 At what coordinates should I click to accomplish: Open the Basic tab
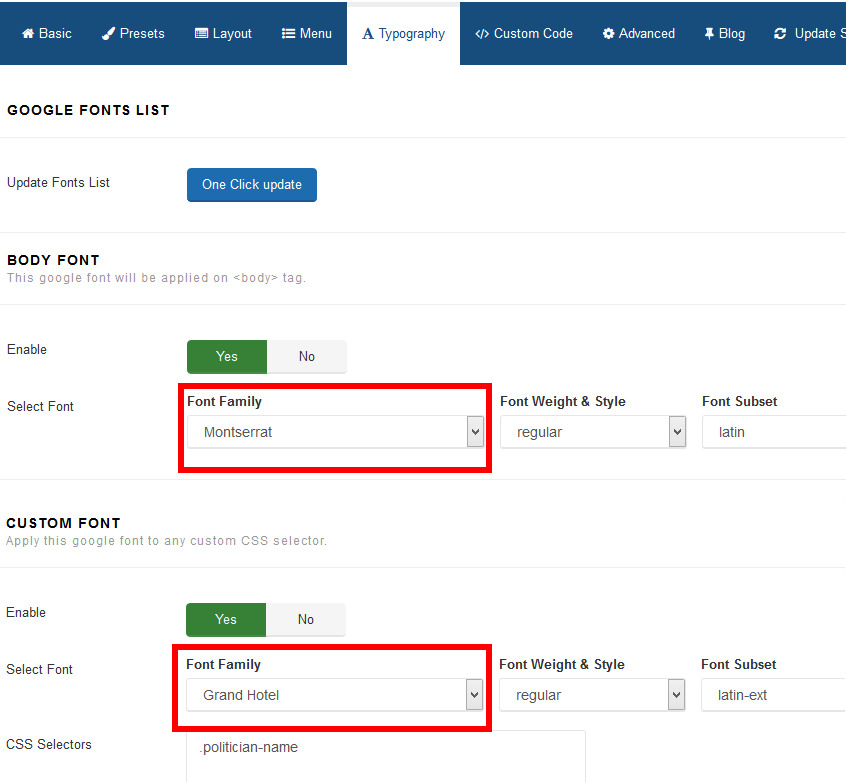click(46, 33)
